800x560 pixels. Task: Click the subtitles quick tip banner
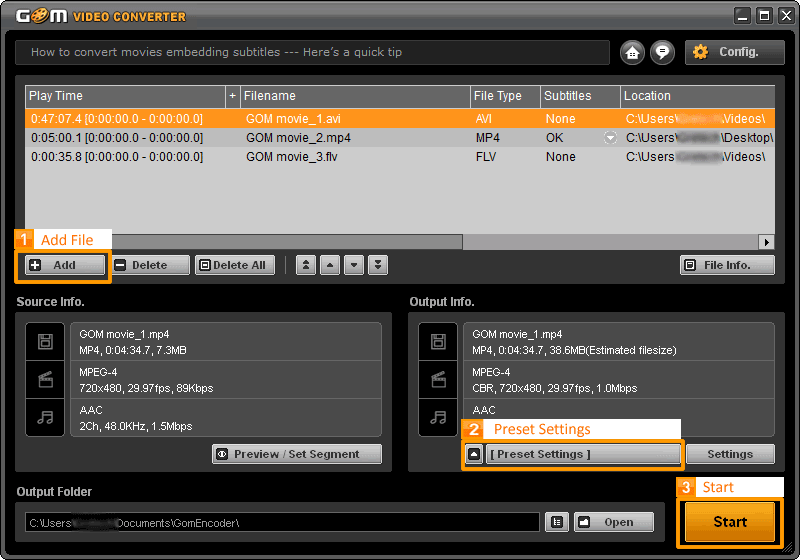[312, 52]
